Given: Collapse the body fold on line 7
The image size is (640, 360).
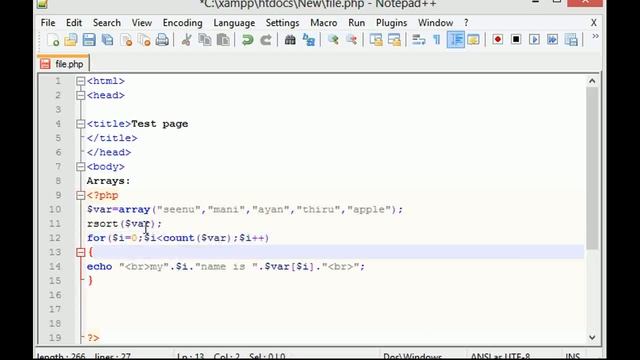Looking at the screenshot, I should [80, 167].
